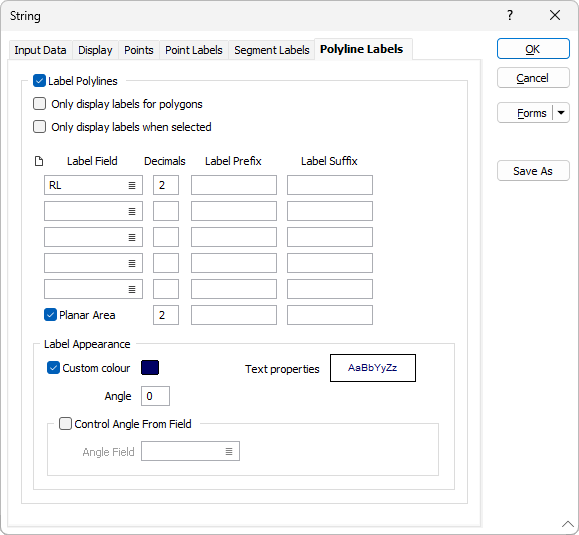The image size is (579, 535).
Task: Click the Save As button
Action: [533, 171]
